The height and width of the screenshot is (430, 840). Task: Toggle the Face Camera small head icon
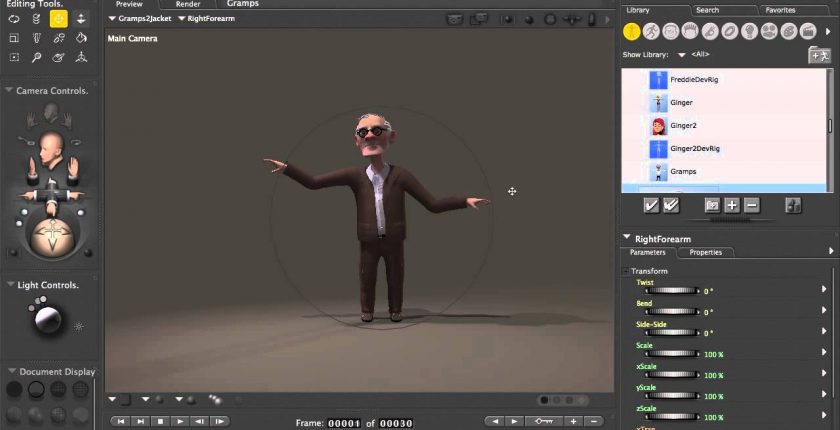click(x=51, y=111)
